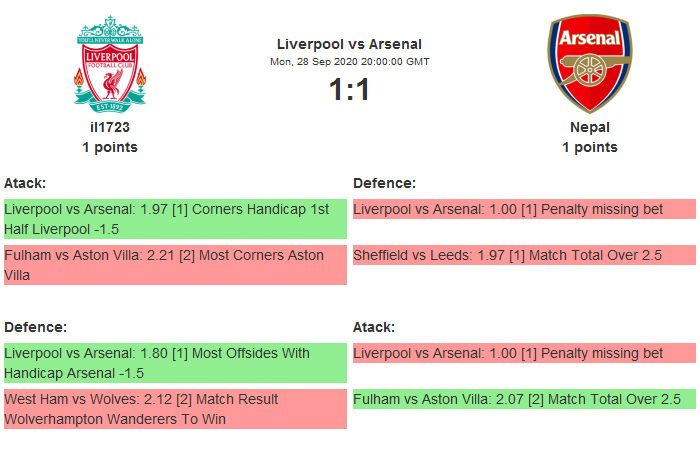The height and width of the screenshot is (460, 700).
Task: Select the Most Offsides Handicap Arsenal bet
Action: [174, 363]
